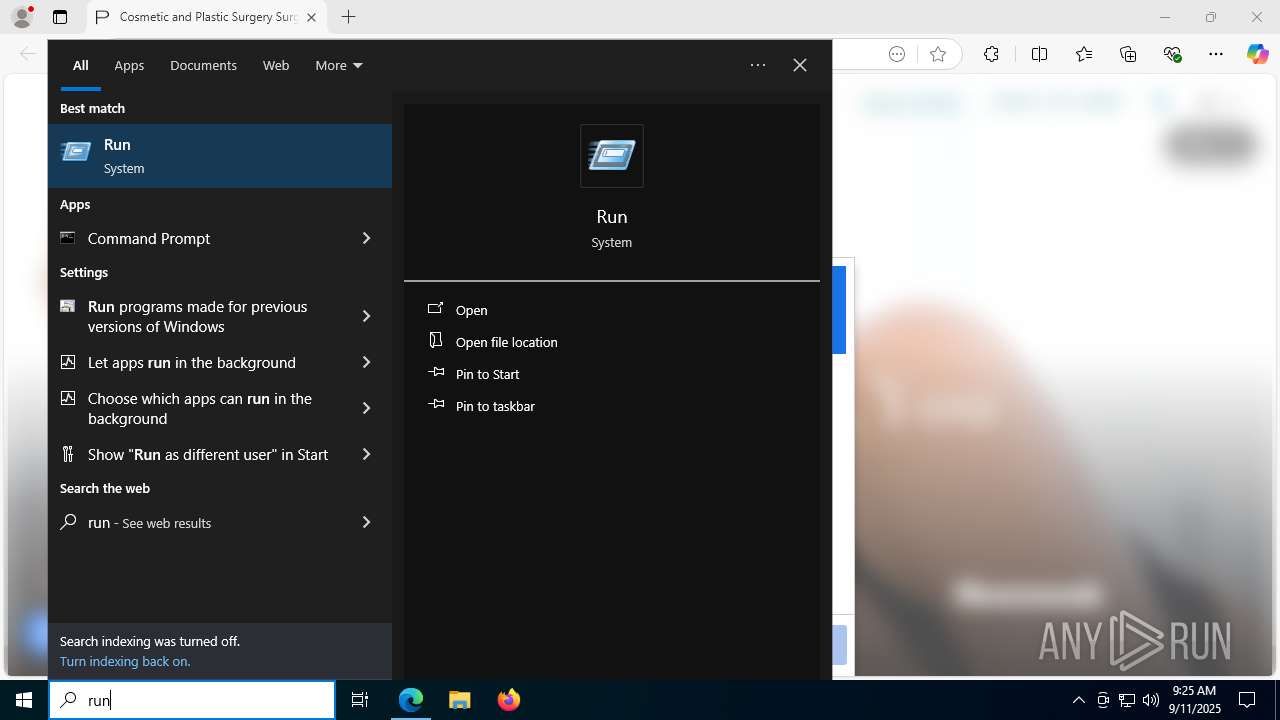1280x720 pixels.
Task: Click the search magnifier icon beside web results
Action: pyautogui.click(x=68, y=522)
